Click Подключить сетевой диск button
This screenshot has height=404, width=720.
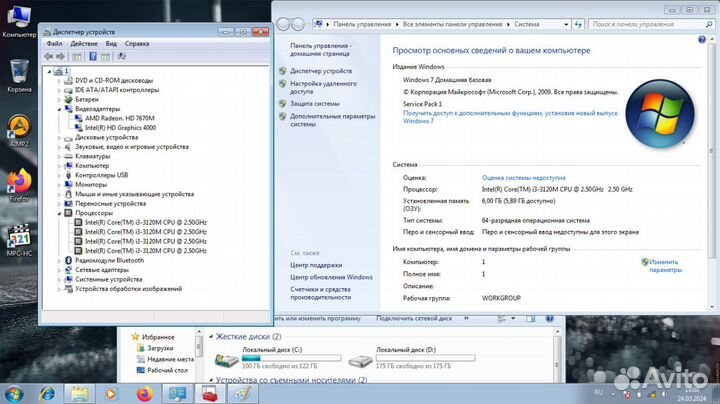pos(414,318)
